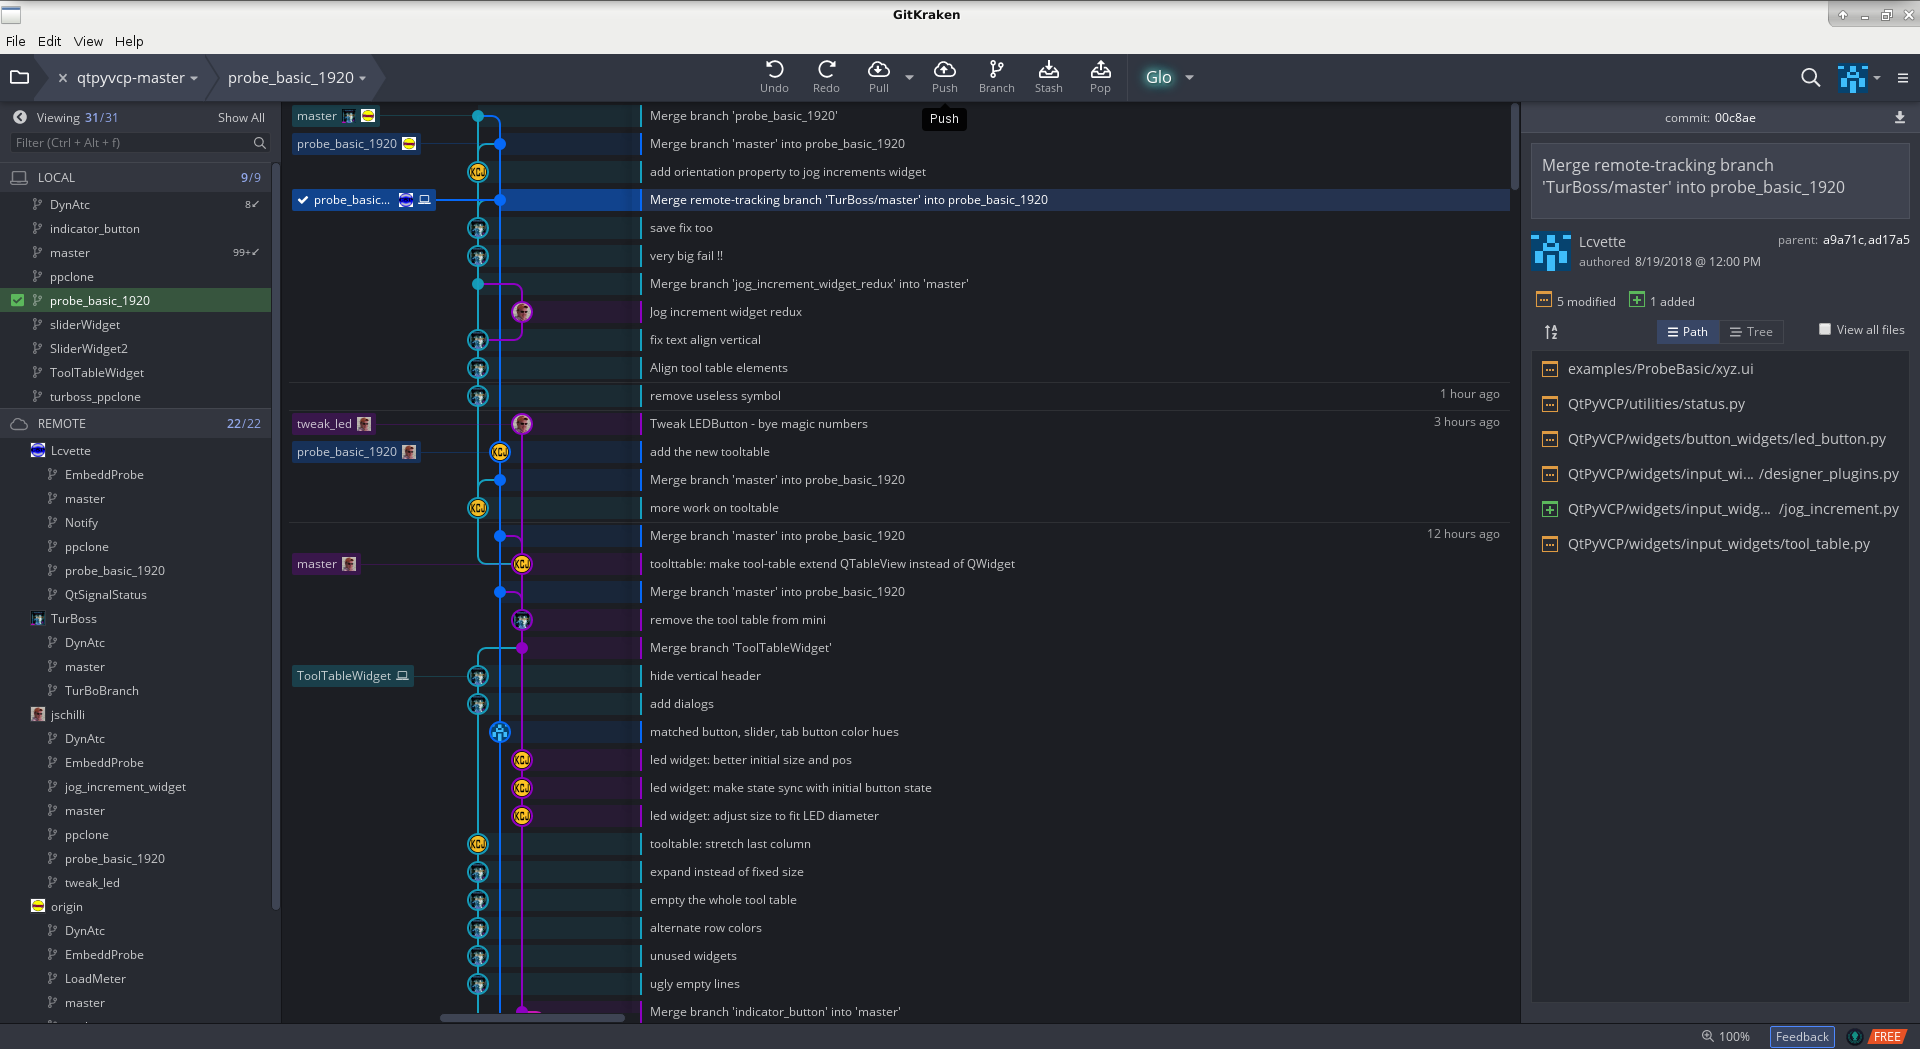Click the zoom magnifier icon in the status bar
The image size is (1920, 1049).
pos(1708,1036)
